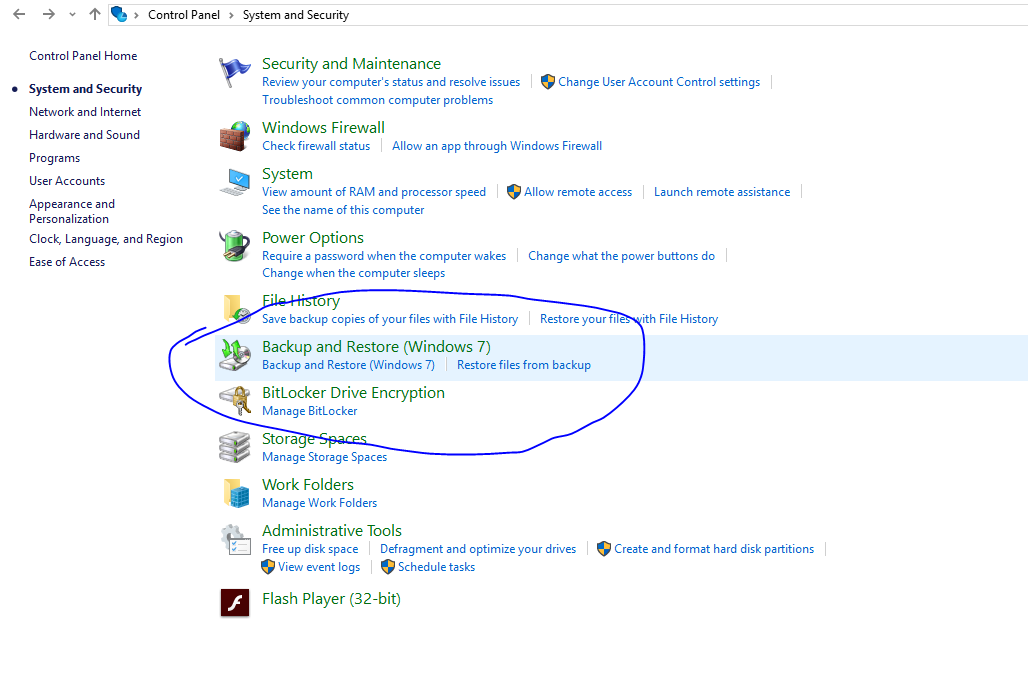Click the Work Folders icon

(236, 493)
